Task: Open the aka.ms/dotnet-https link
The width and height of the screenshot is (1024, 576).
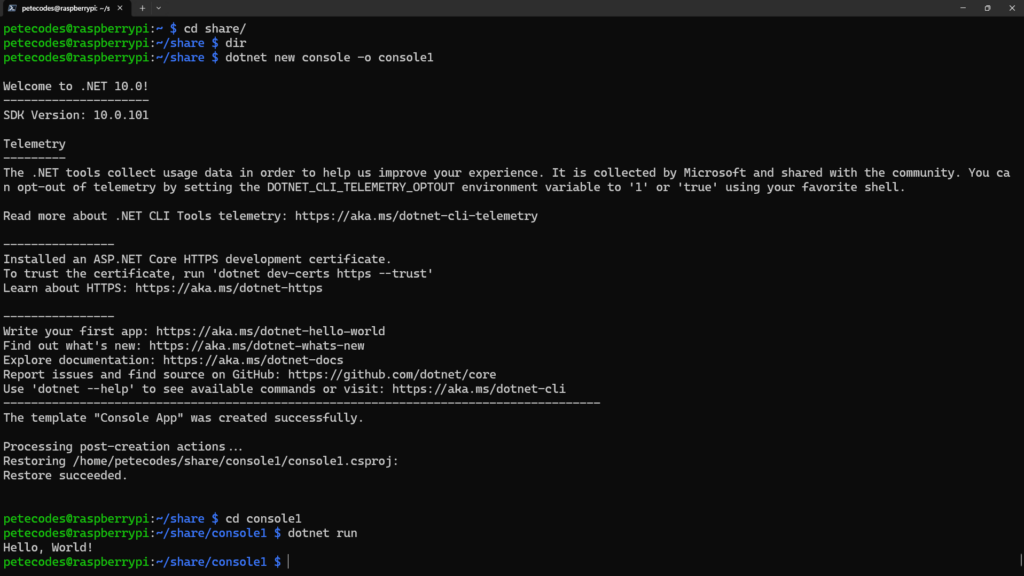Action: coord(229,288)
